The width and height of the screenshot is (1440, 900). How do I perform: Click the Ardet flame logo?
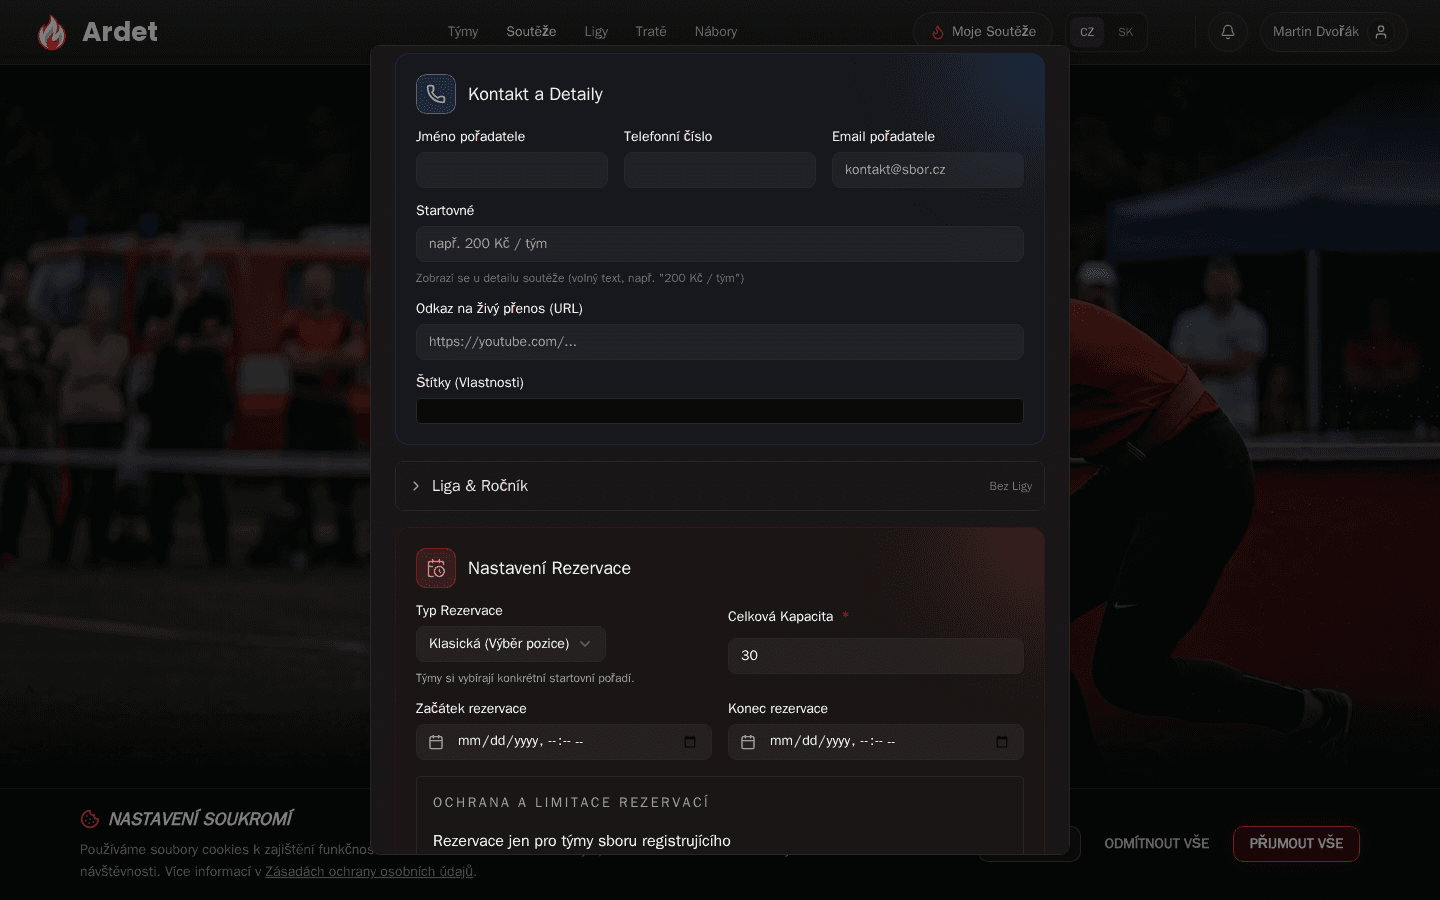[52, 32]
